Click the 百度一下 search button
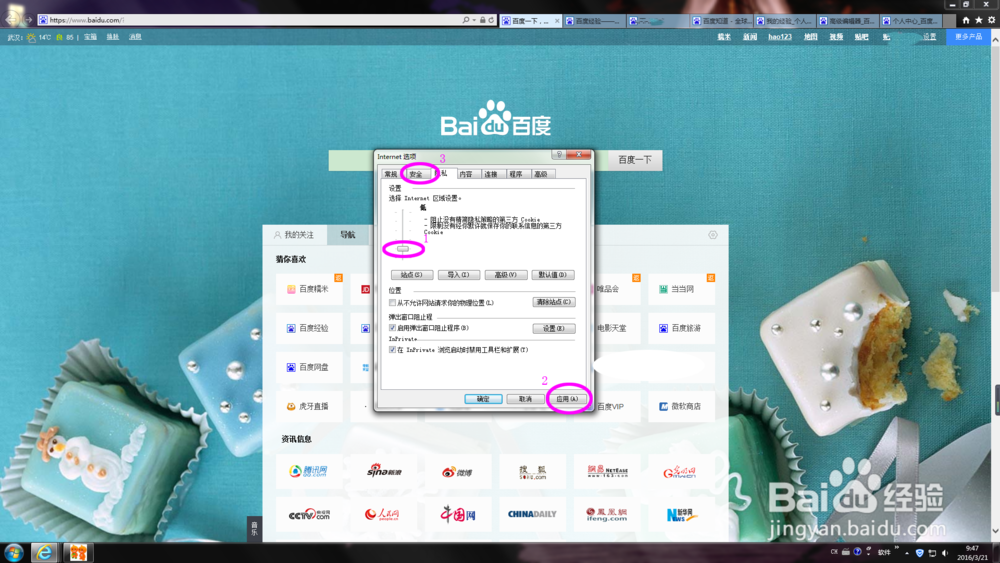The height and width of the screenshot is (563, 1000). (x=635, y=160)
